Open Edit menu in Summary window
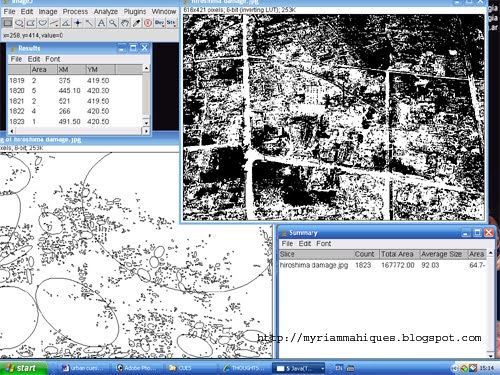 (x=305, y=244)
